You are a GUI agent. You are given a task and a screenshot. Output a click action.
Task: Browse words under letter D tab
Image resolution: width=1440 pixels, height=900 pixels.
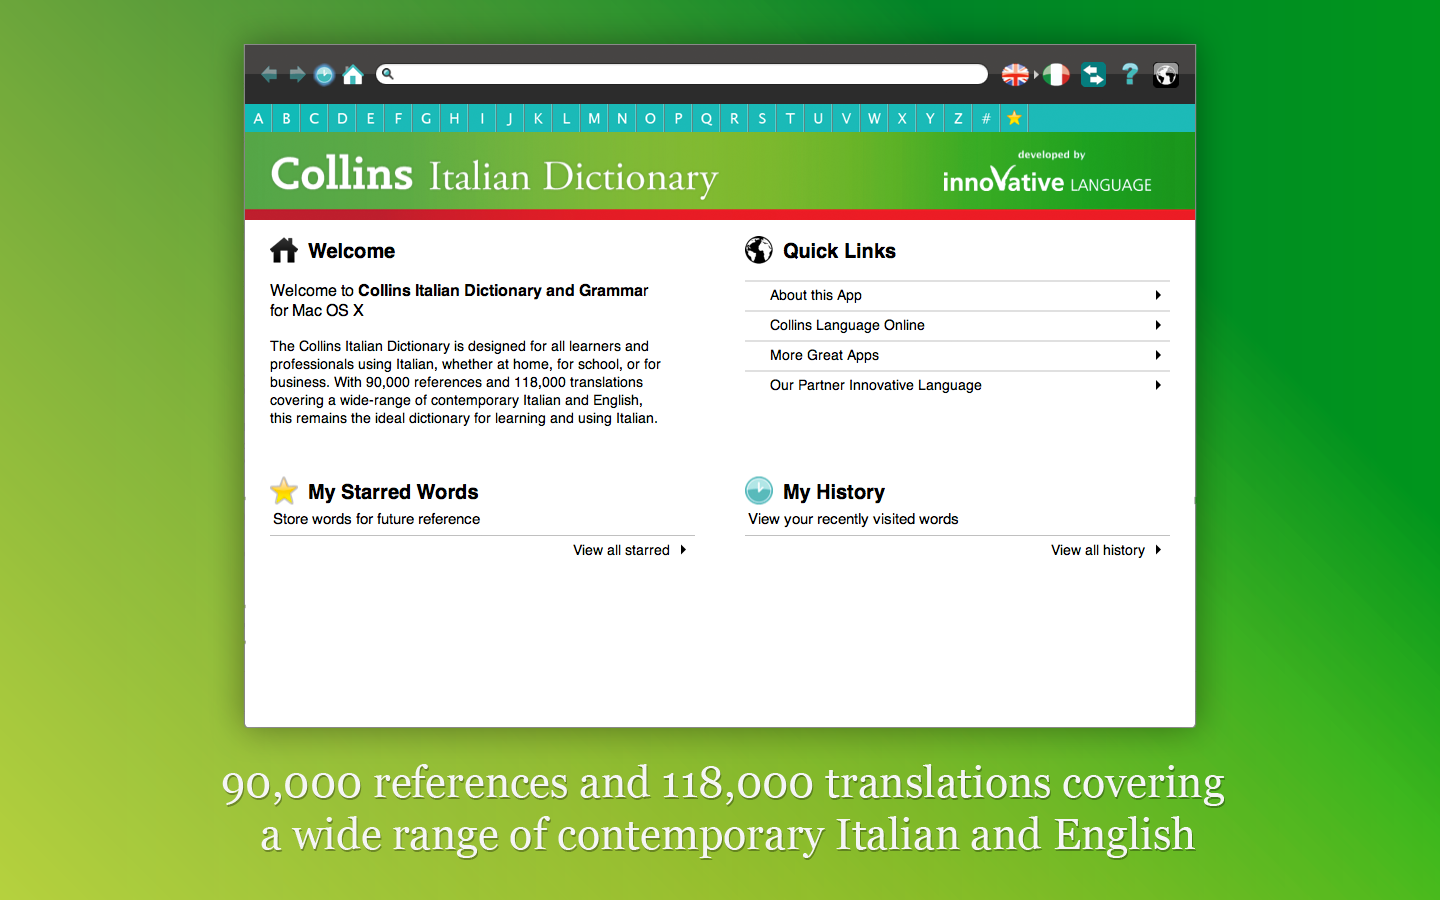point(342,118)
